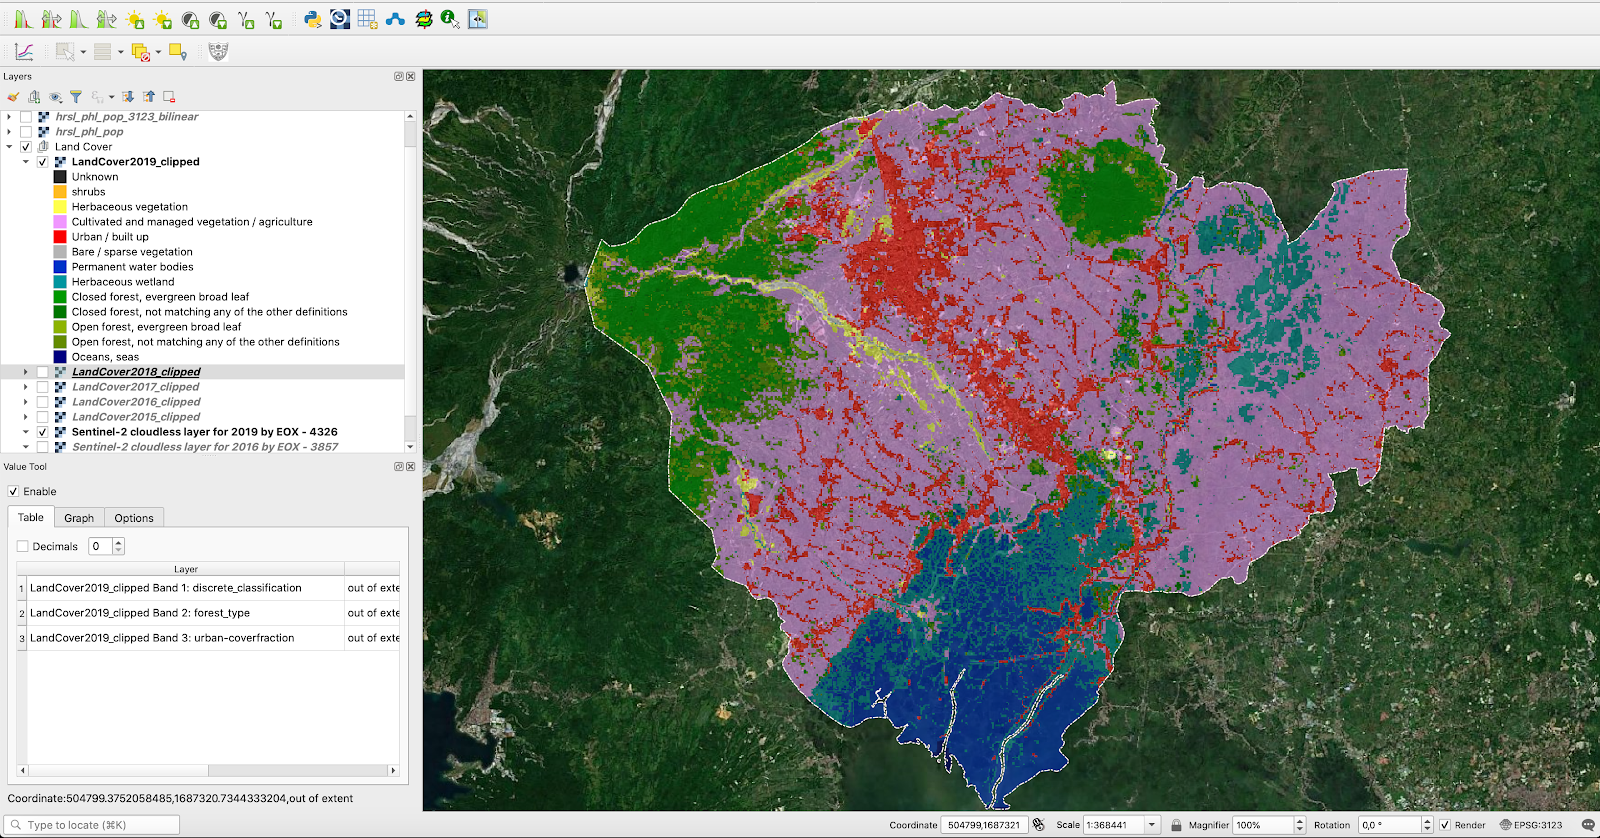The image size is (1600, 838).
Task: Click the manage map themes eye icon
Action: (56, 97)
